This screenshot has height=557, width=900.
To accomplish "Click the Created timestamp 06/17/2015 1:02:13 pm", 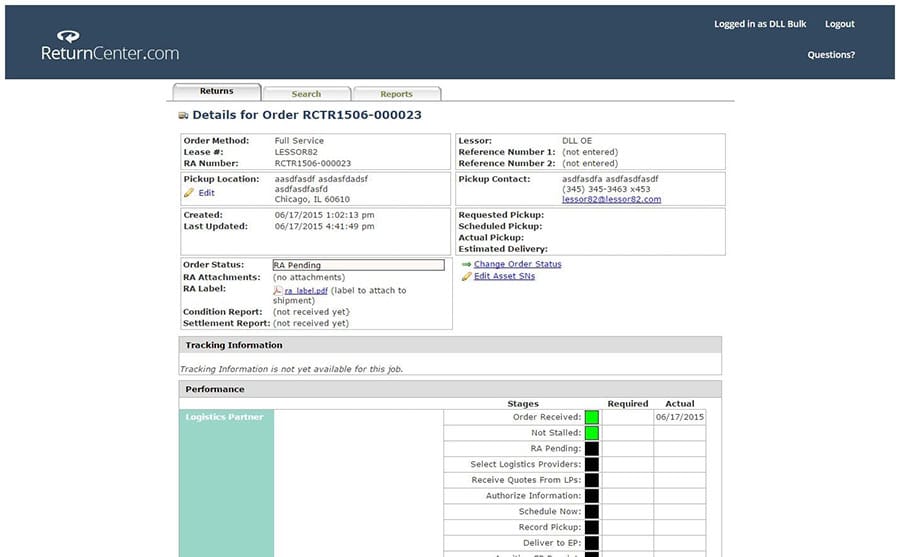I will click(x=324, y=215).
